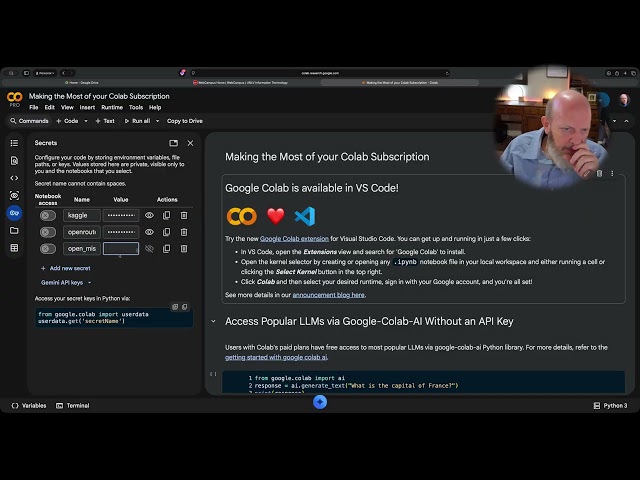Add a Text cell
640x480 pixels.
105,121
